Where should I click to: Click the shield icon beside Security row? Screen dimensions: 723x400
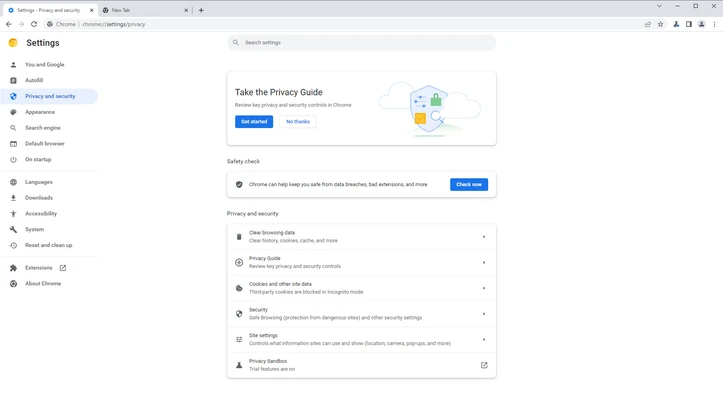239,314
